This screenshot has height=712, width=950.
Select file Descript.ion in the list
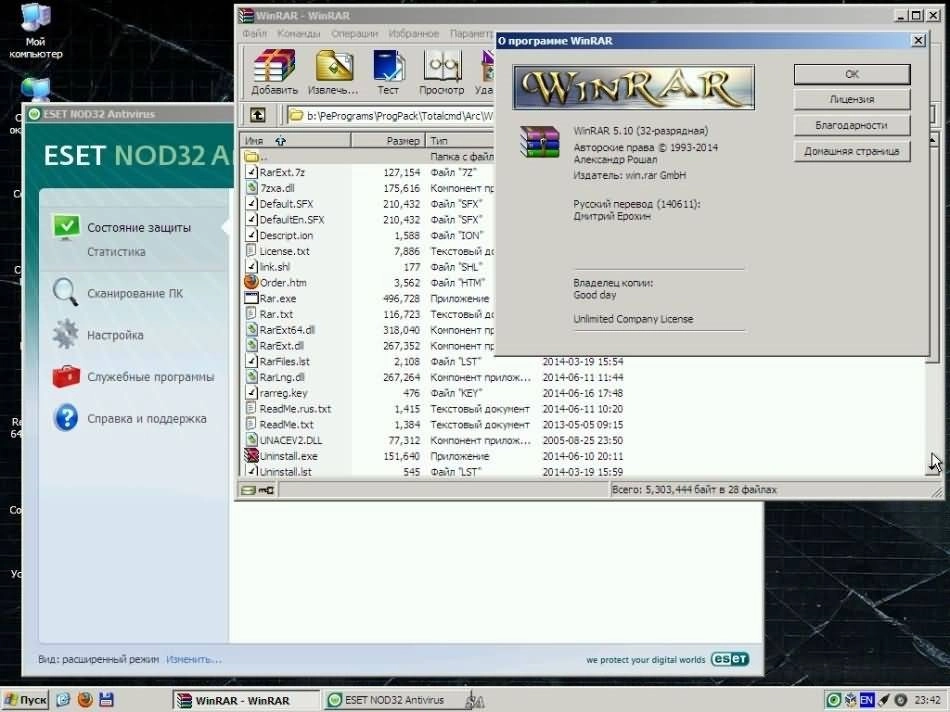click(286, 235)
